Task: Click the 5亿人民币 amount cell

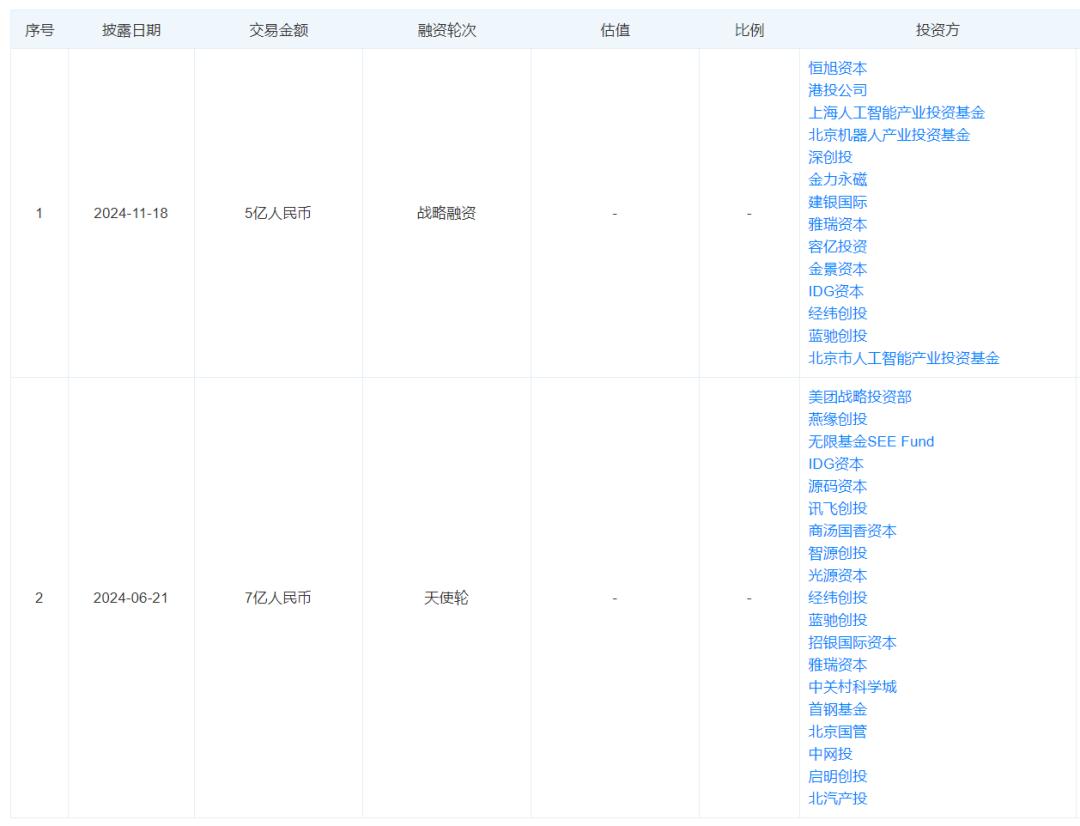Action: (278, 214)
